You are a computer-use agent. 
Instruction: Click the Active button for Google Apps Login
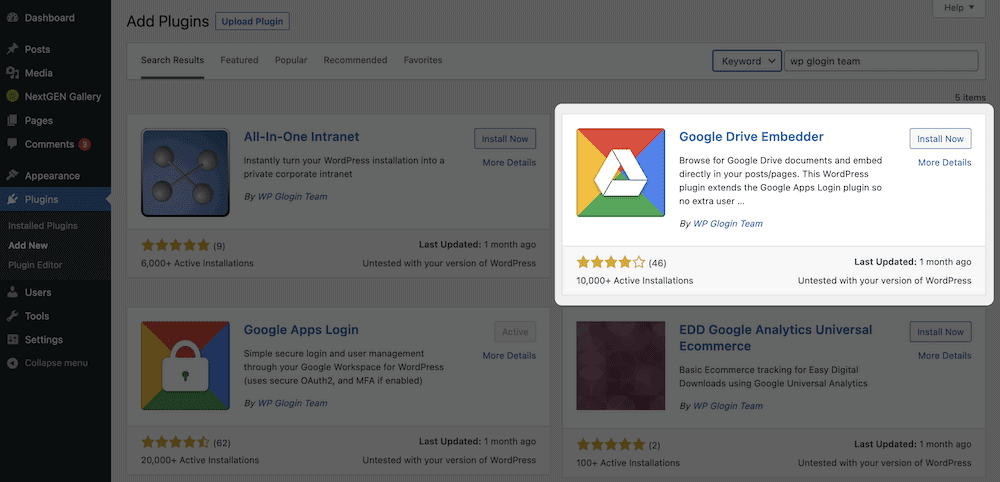tap(515, 332)
